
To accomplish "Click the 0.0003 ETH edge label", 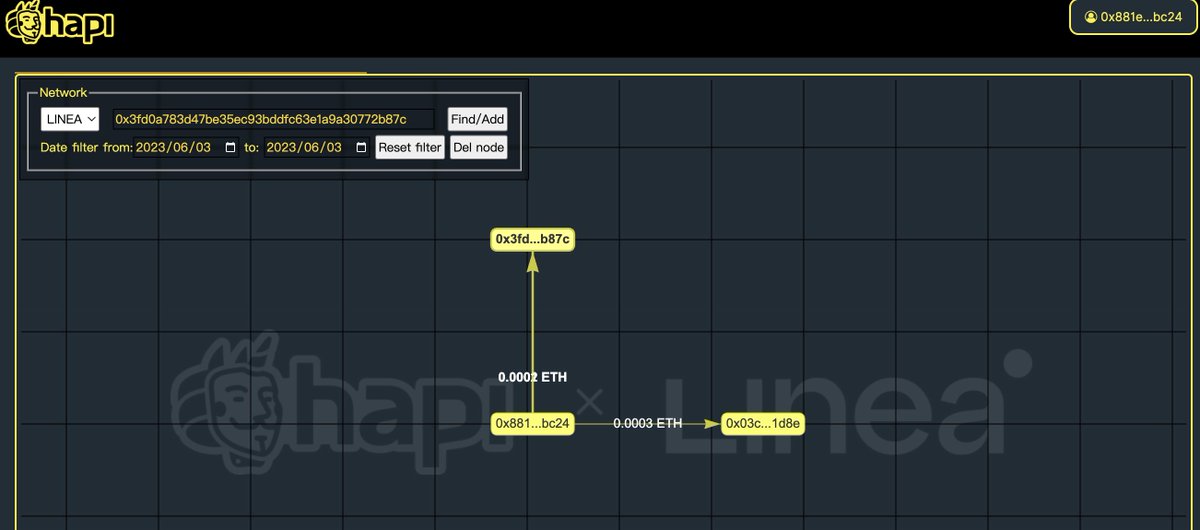I will 647,424.
